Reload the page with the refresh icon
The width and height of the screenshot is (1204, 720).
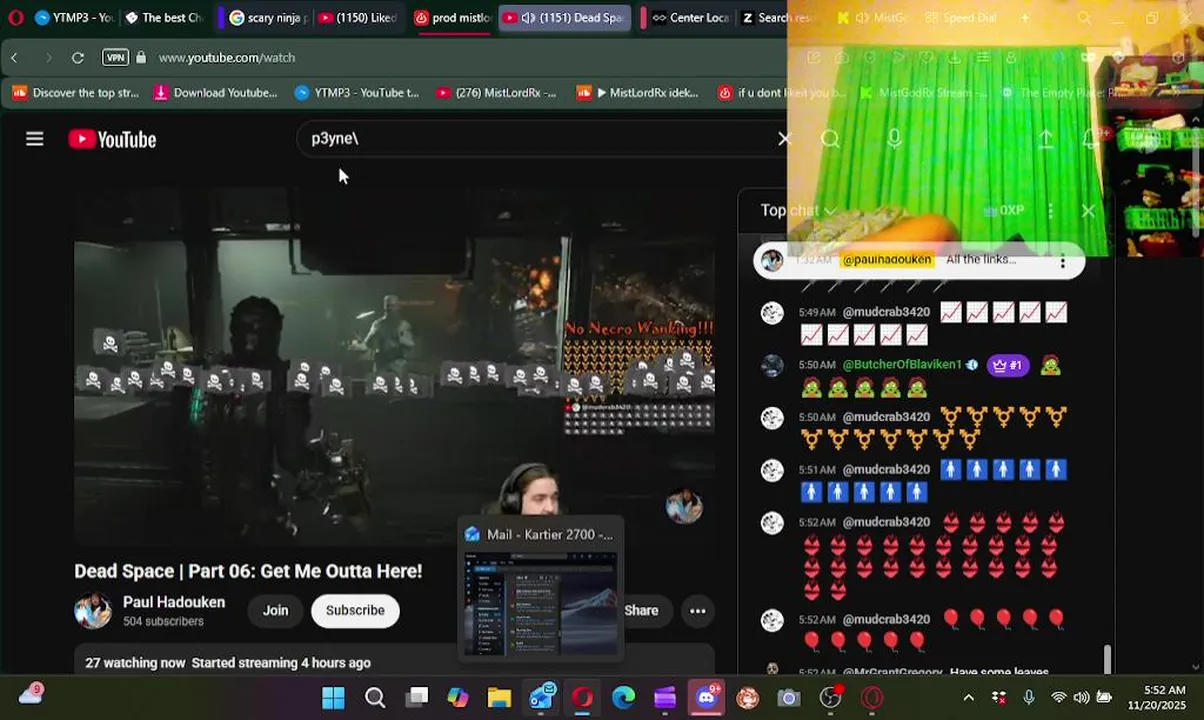pos(78,58)
